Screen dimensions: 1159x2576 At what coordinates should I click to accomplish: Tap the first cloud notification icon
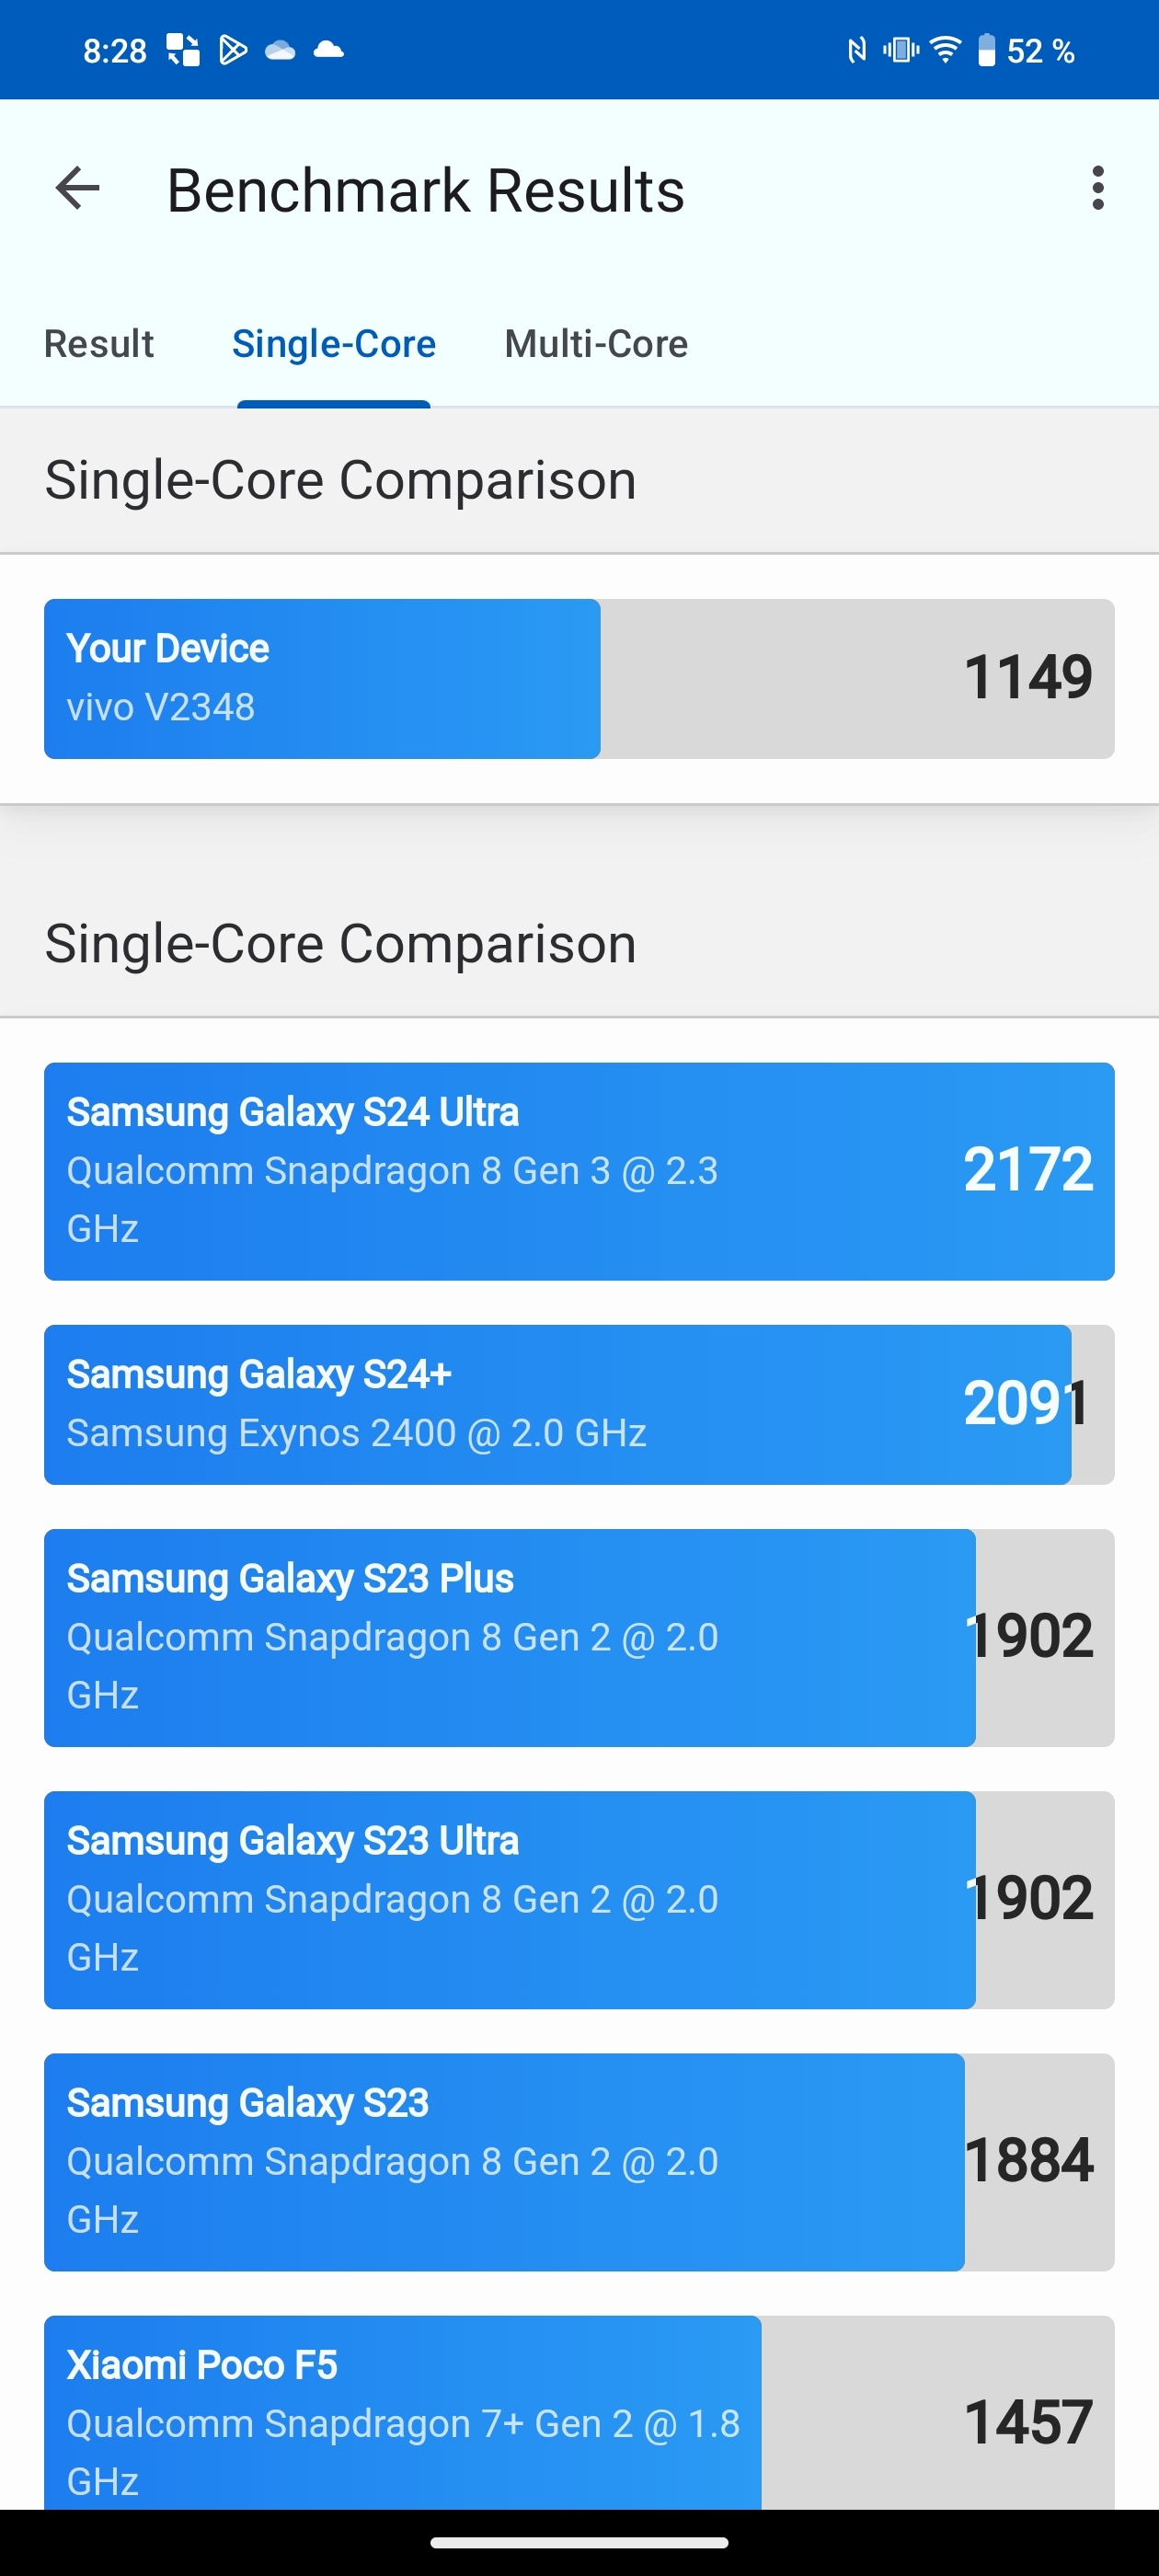280,50
